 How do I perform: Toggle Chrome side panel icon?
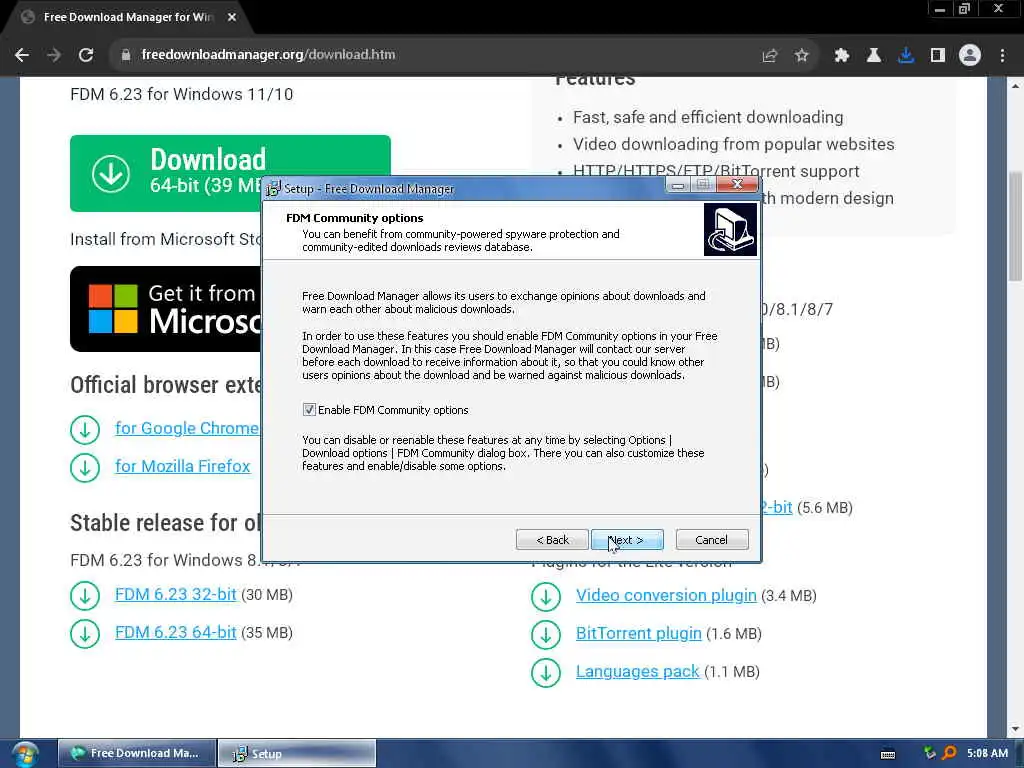point(938,56)
